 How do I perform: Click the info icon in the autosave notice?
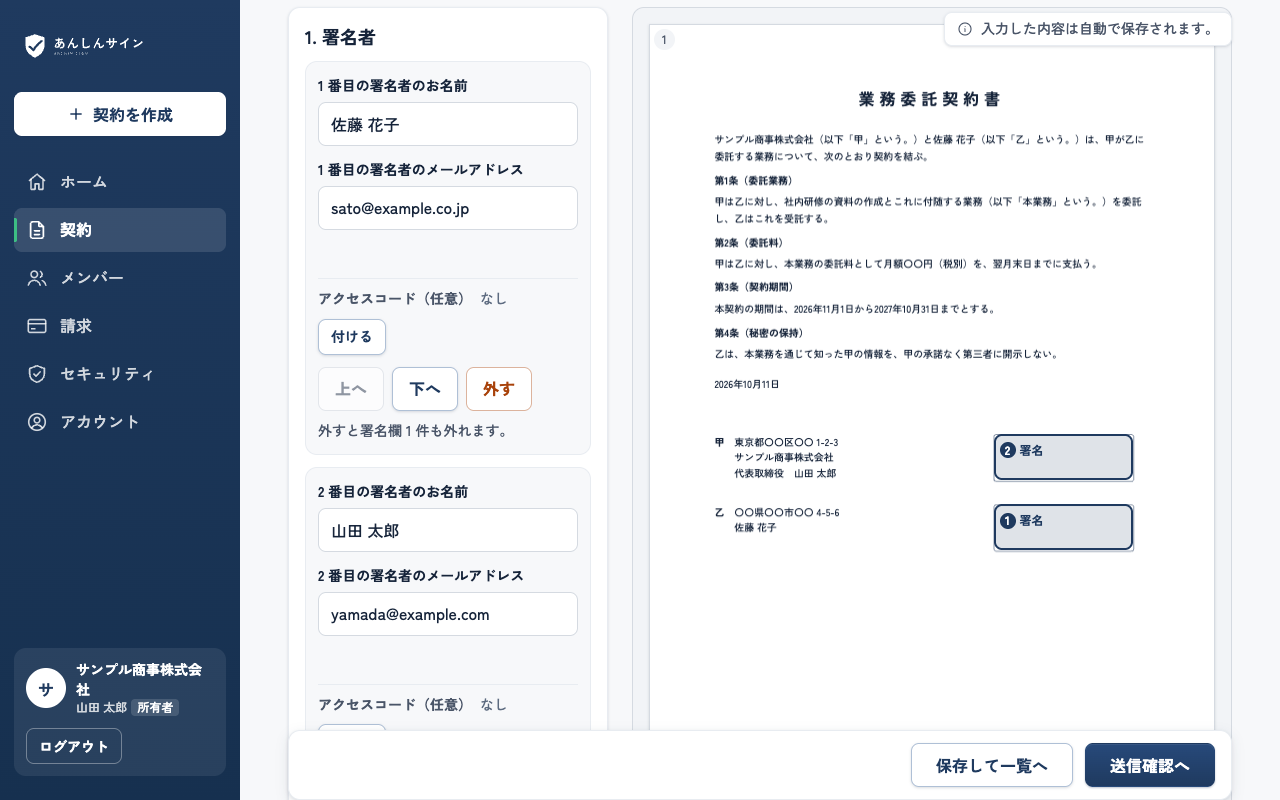[965, 29]
